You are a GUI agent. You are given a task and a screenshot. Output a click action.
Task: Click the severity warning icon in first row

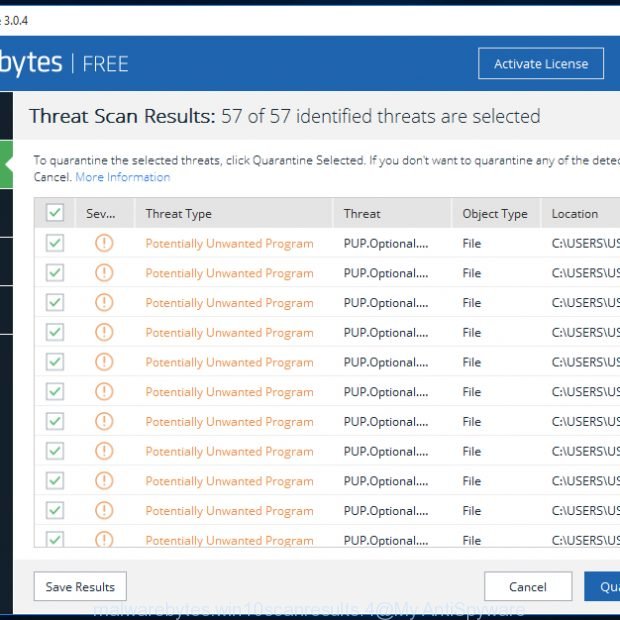click(x=104, y=243)
